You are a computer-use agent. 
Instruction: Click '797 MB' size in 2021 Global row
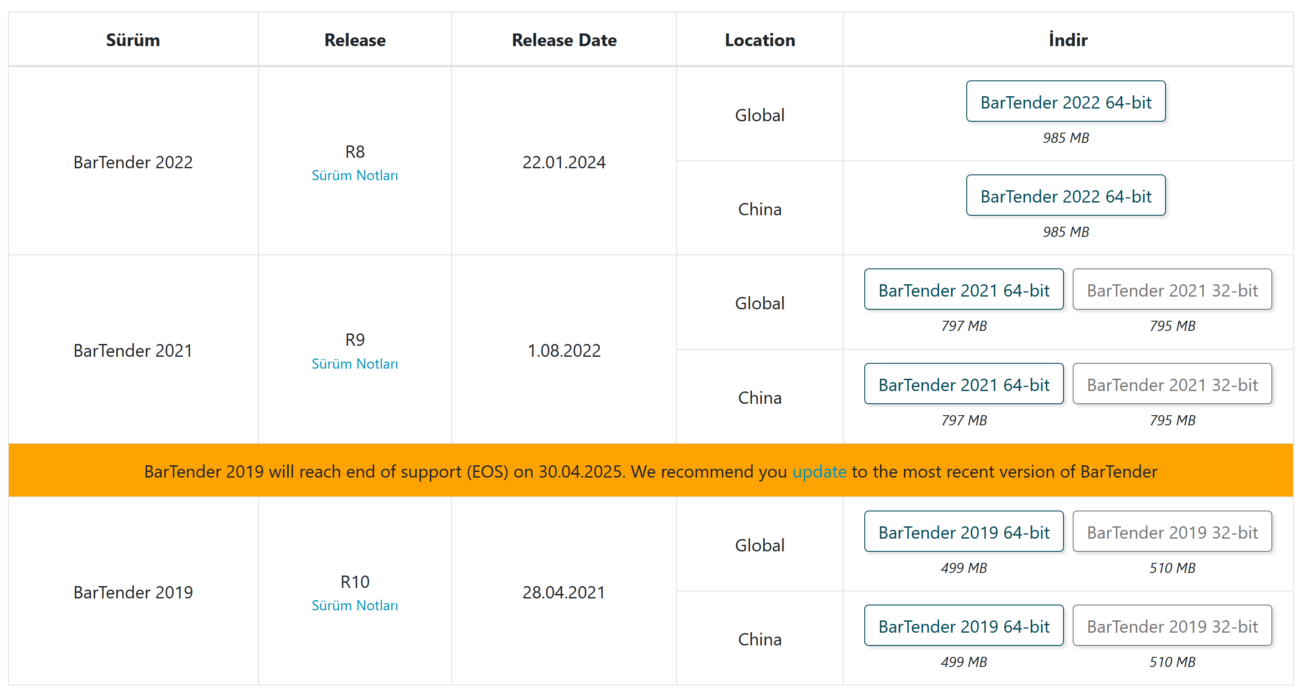coord(964,326)
